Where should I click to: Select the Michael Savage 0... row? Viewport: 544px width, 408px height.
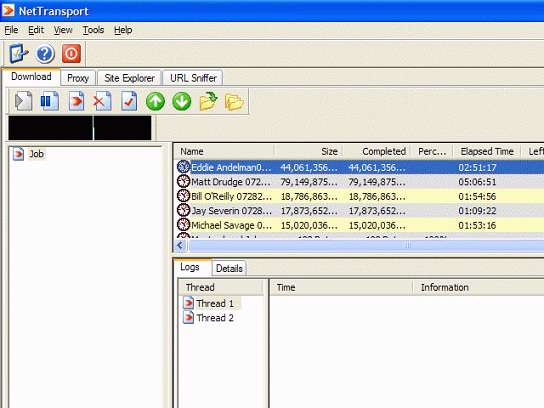coord(359,225)
